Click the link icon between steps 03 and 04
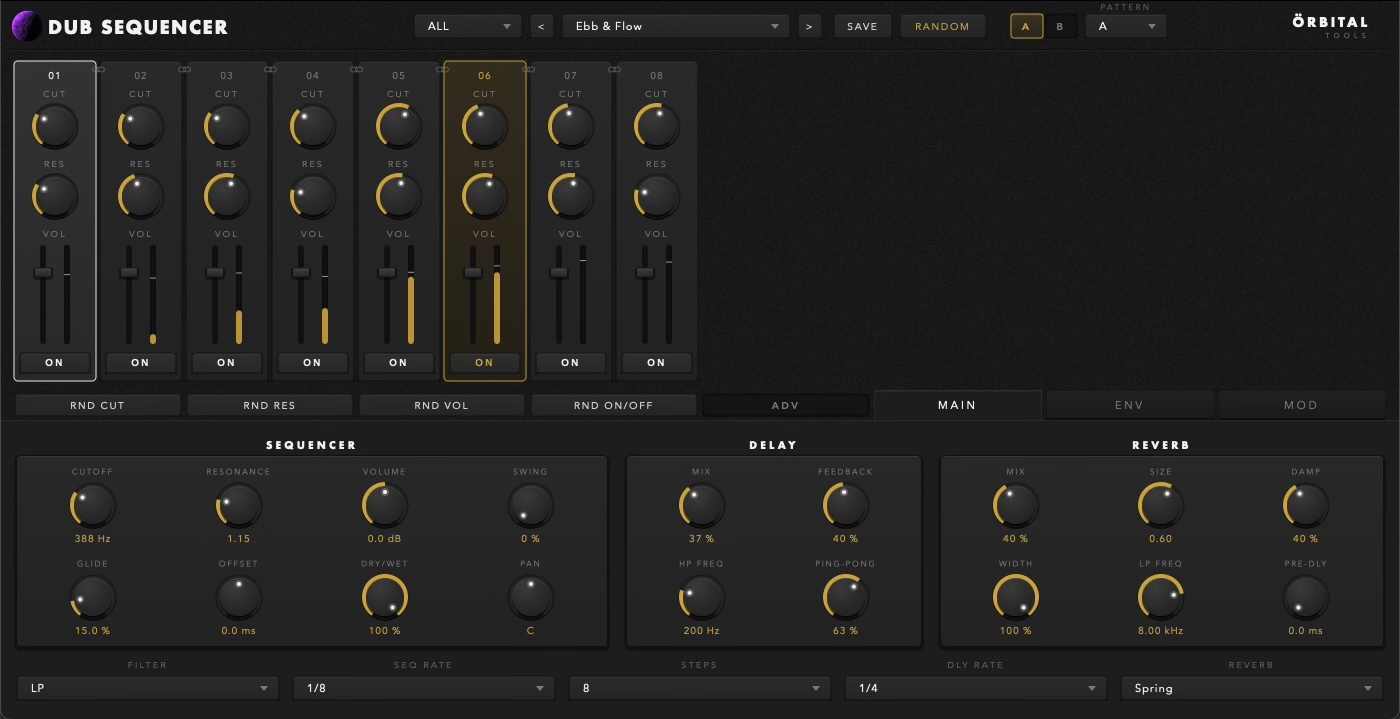This screenshot has width=1400, height=719. coord(271,69)
